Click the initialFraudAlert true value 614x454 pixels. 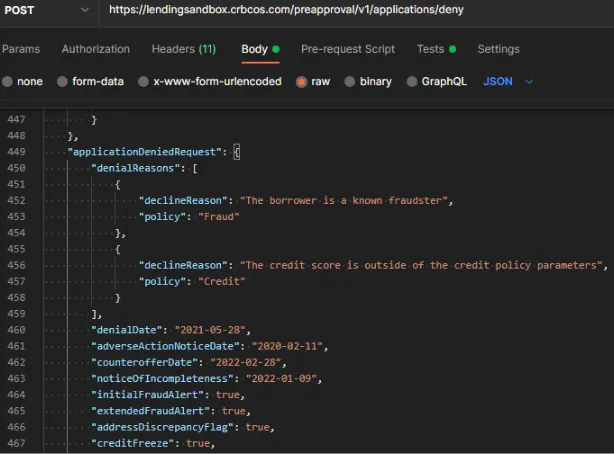(x=228, y=394)
